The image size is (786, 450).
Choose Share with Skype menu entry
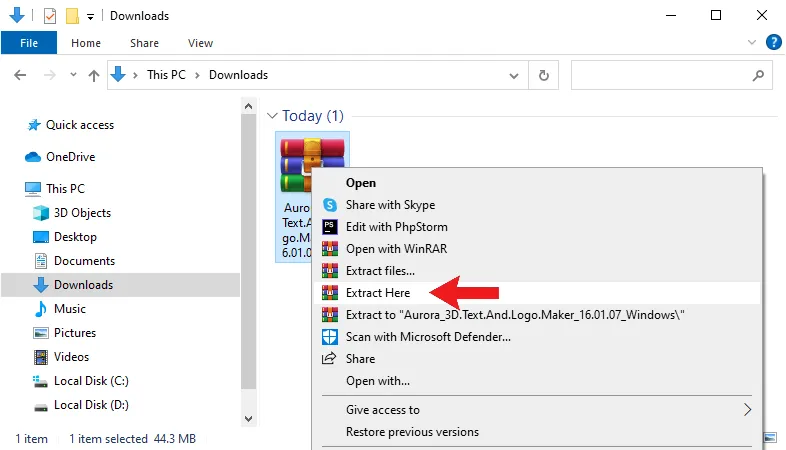[x=537, y=205]
